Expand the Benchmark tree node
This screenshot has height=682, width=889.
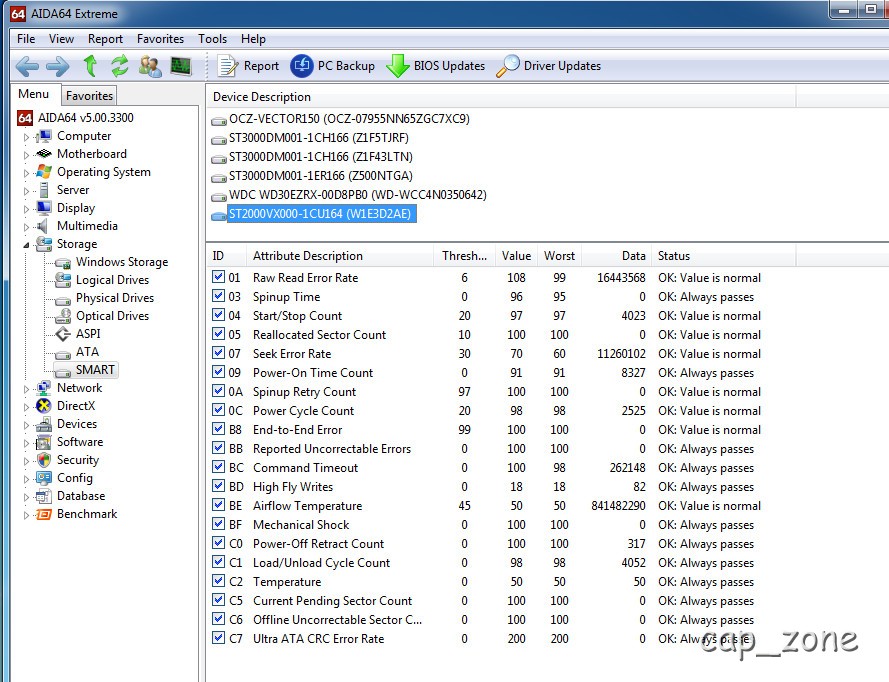point(26,515)
